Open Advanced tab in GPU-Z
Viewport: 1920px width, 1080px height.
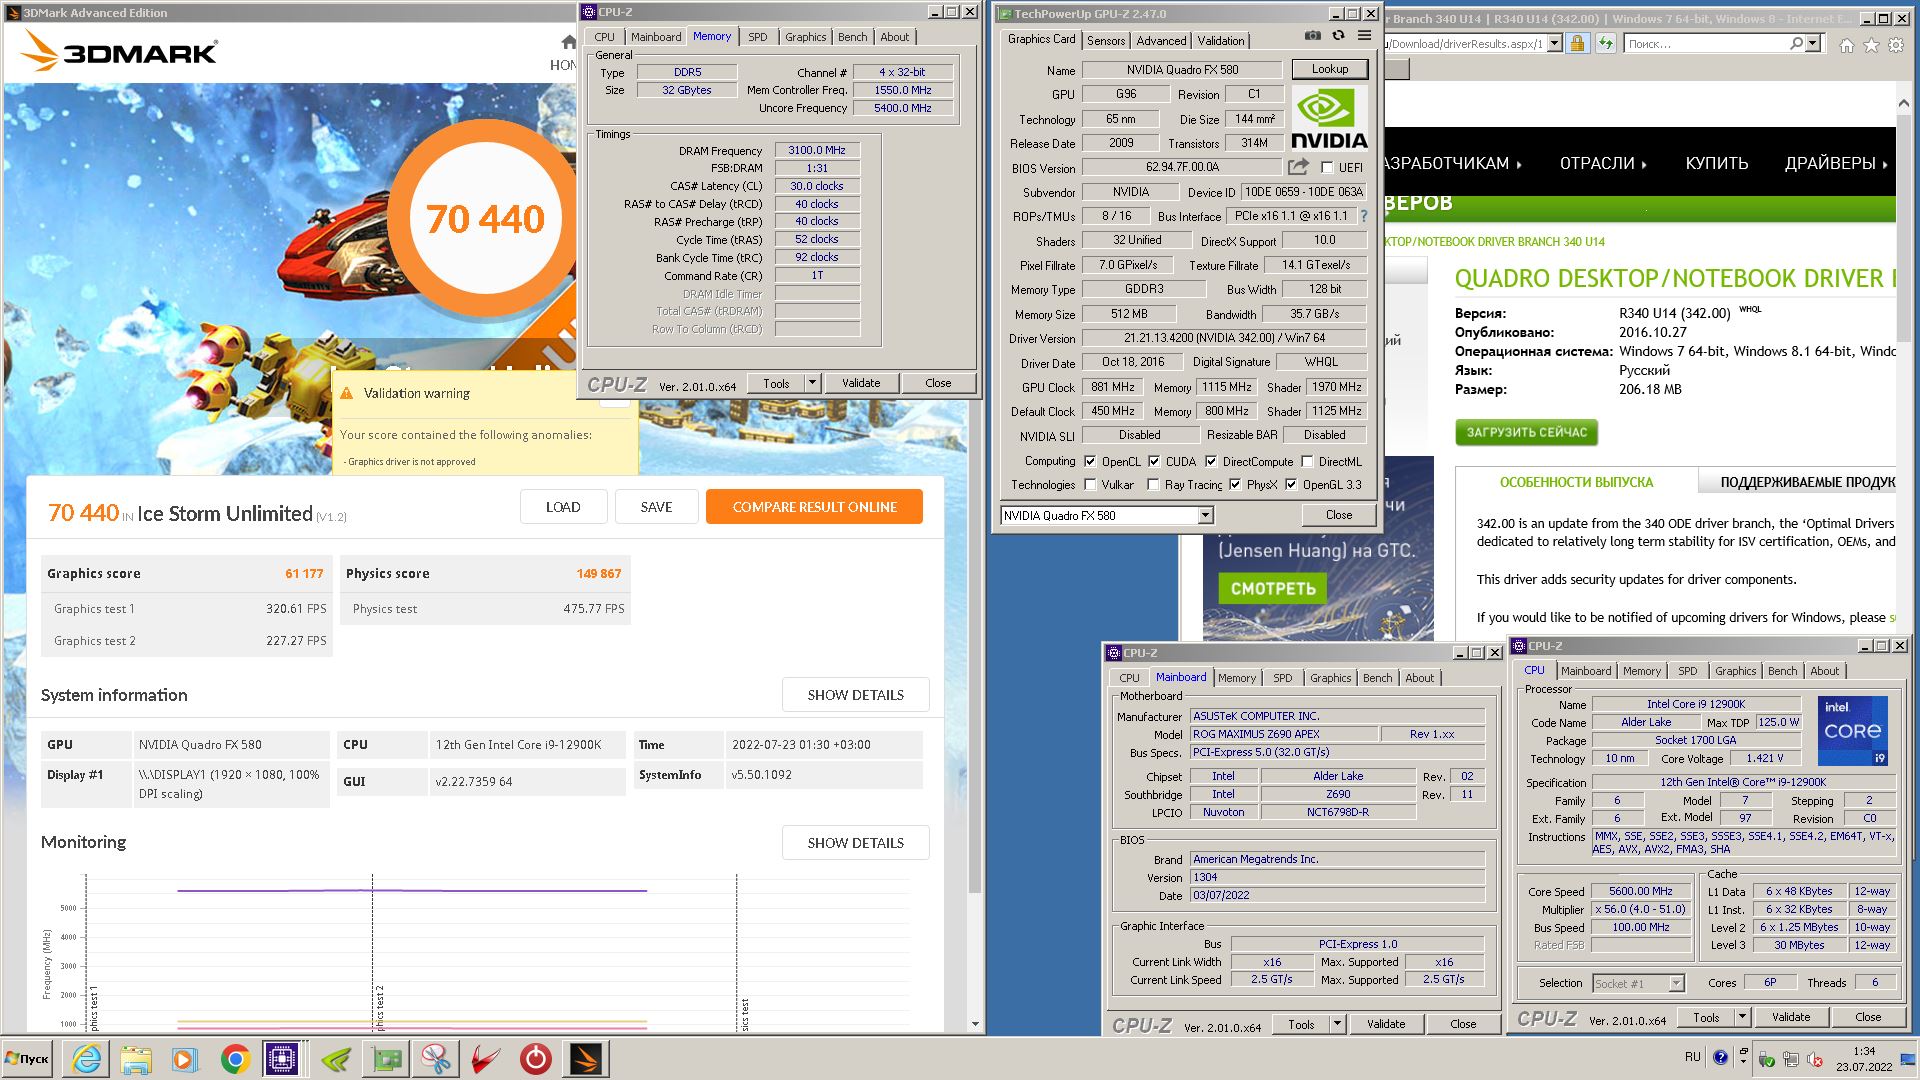point(1161,41)
